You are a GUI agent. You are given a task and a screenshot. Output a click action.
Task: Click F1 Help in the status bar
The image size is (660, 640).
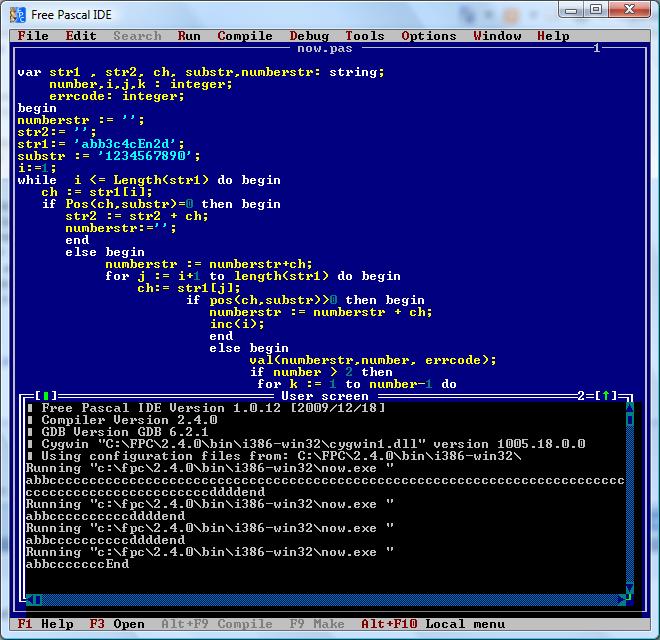tap(45, 624)
